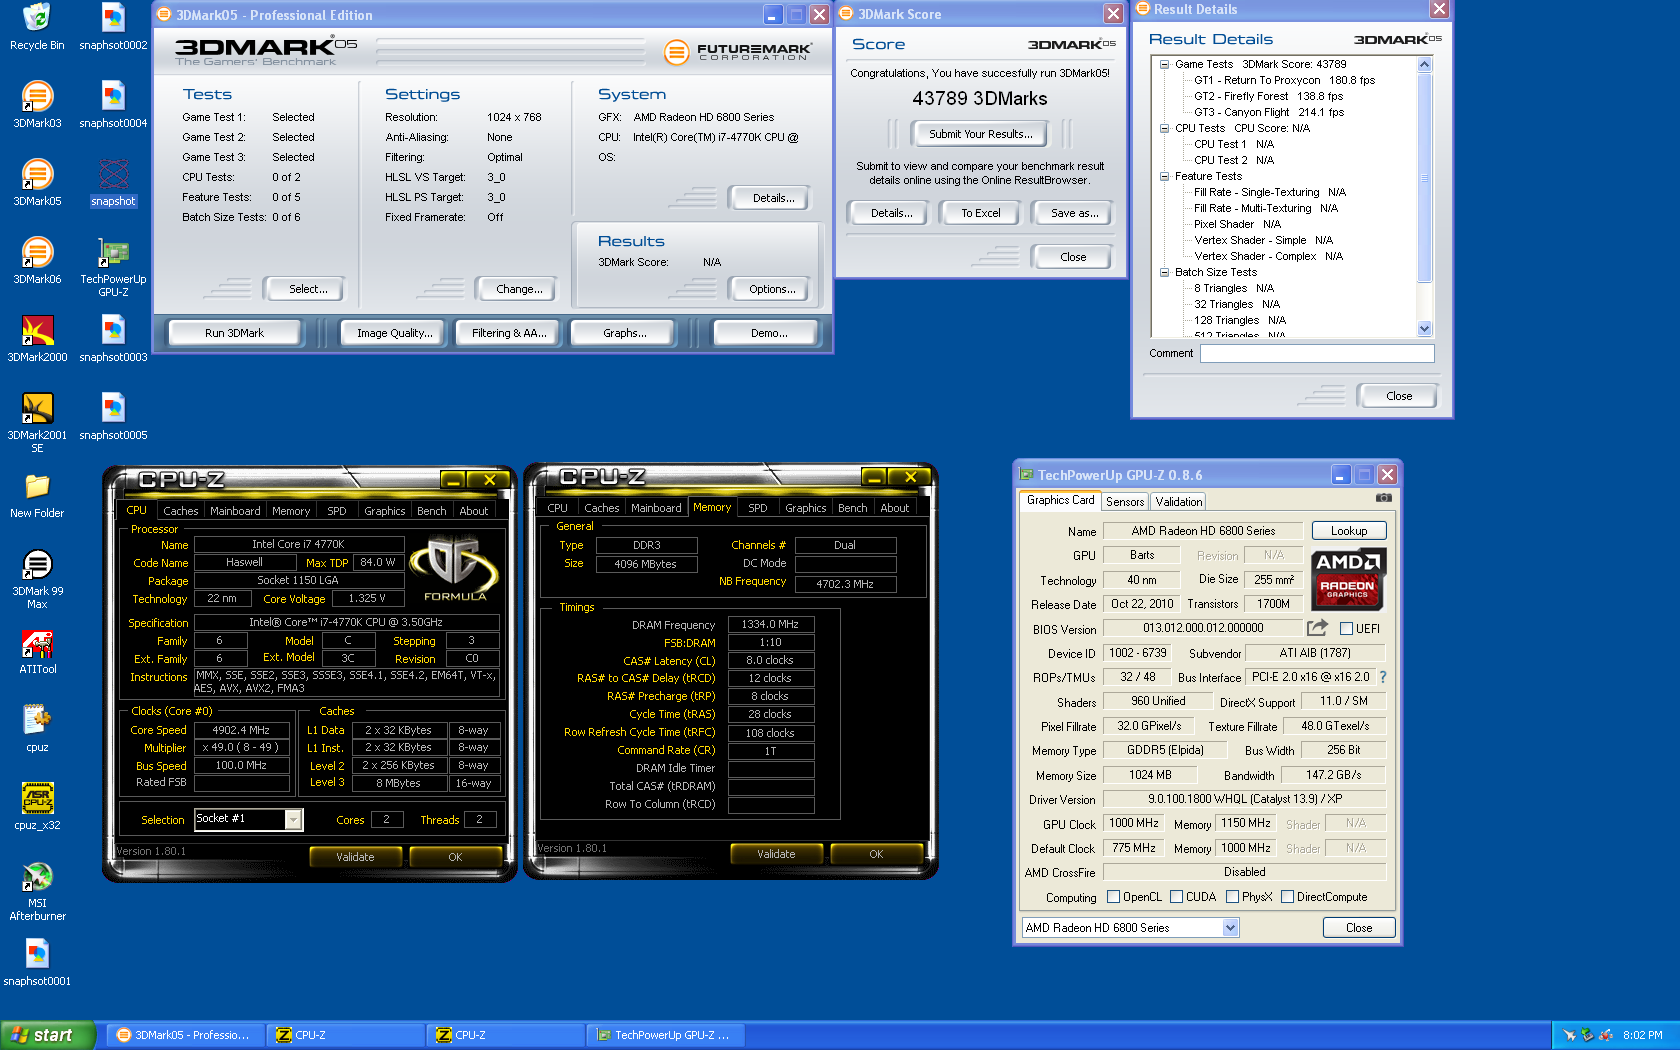
Task: Click the Image Quality button
Action: tap(395, 333)
